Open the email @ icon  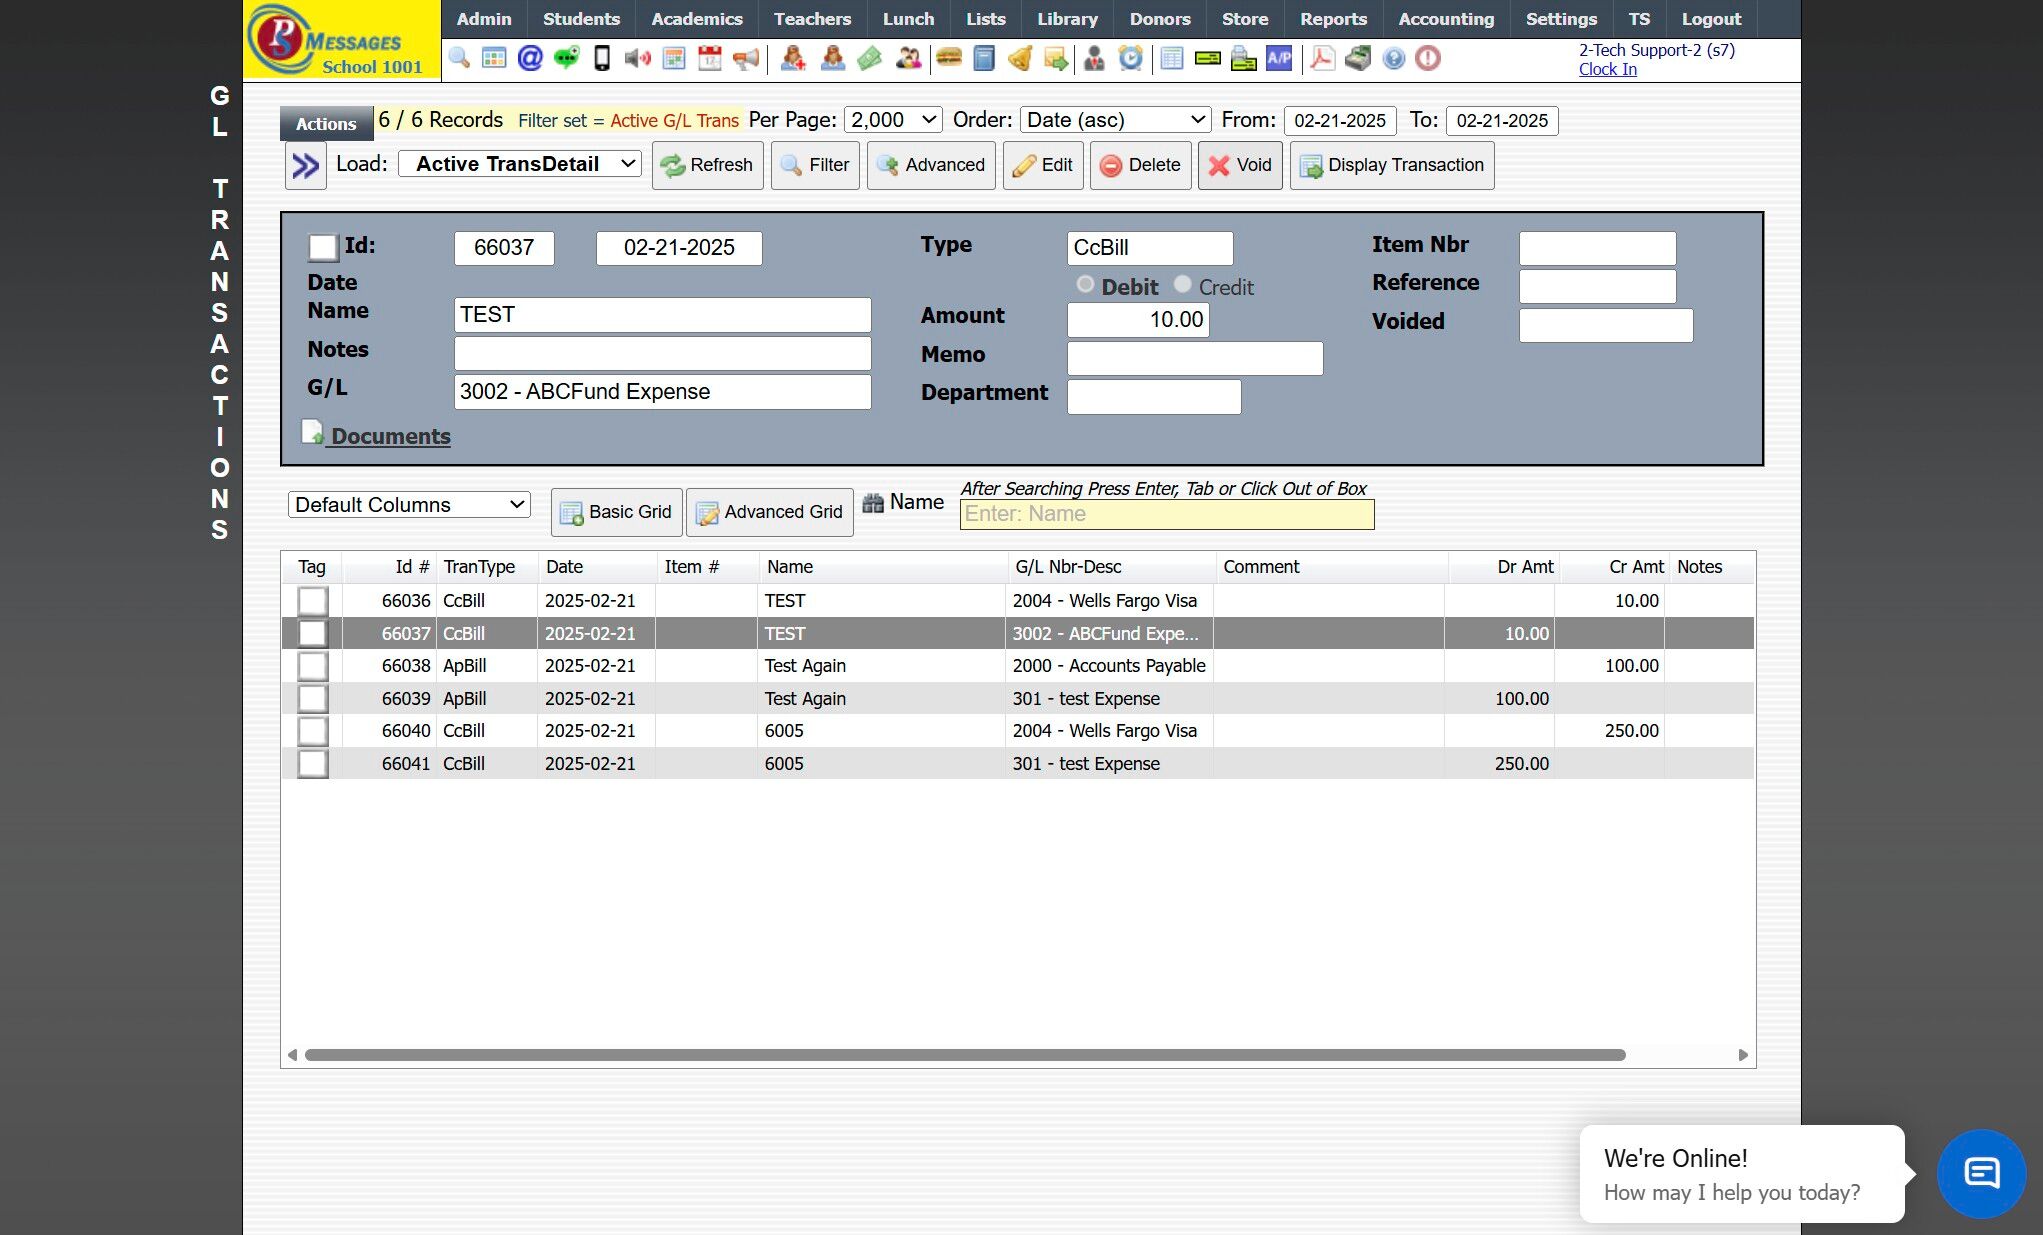pos(530,58)
